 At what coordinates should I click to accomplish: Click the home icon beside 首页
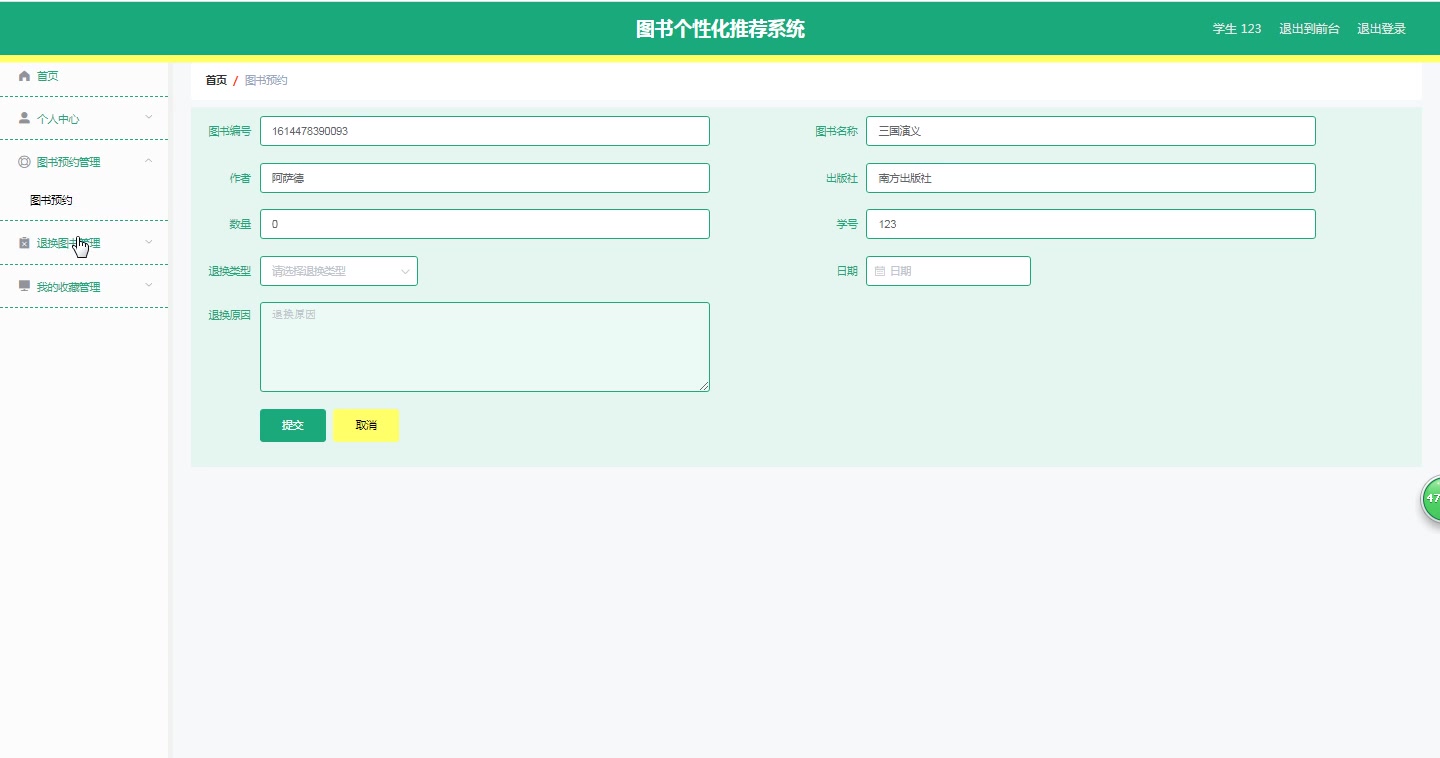coord(24,76)
